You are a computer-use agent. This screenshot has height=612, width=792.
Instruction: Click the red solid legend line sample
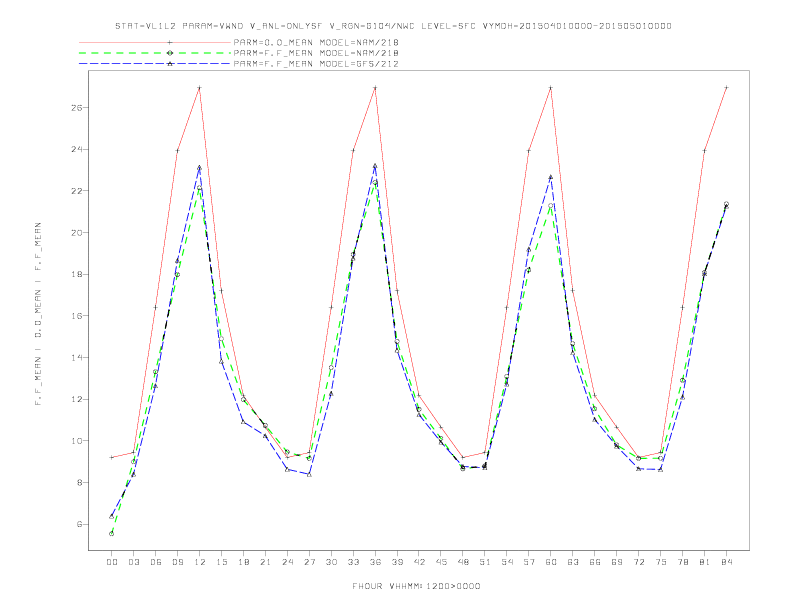[x=155, y=42]
